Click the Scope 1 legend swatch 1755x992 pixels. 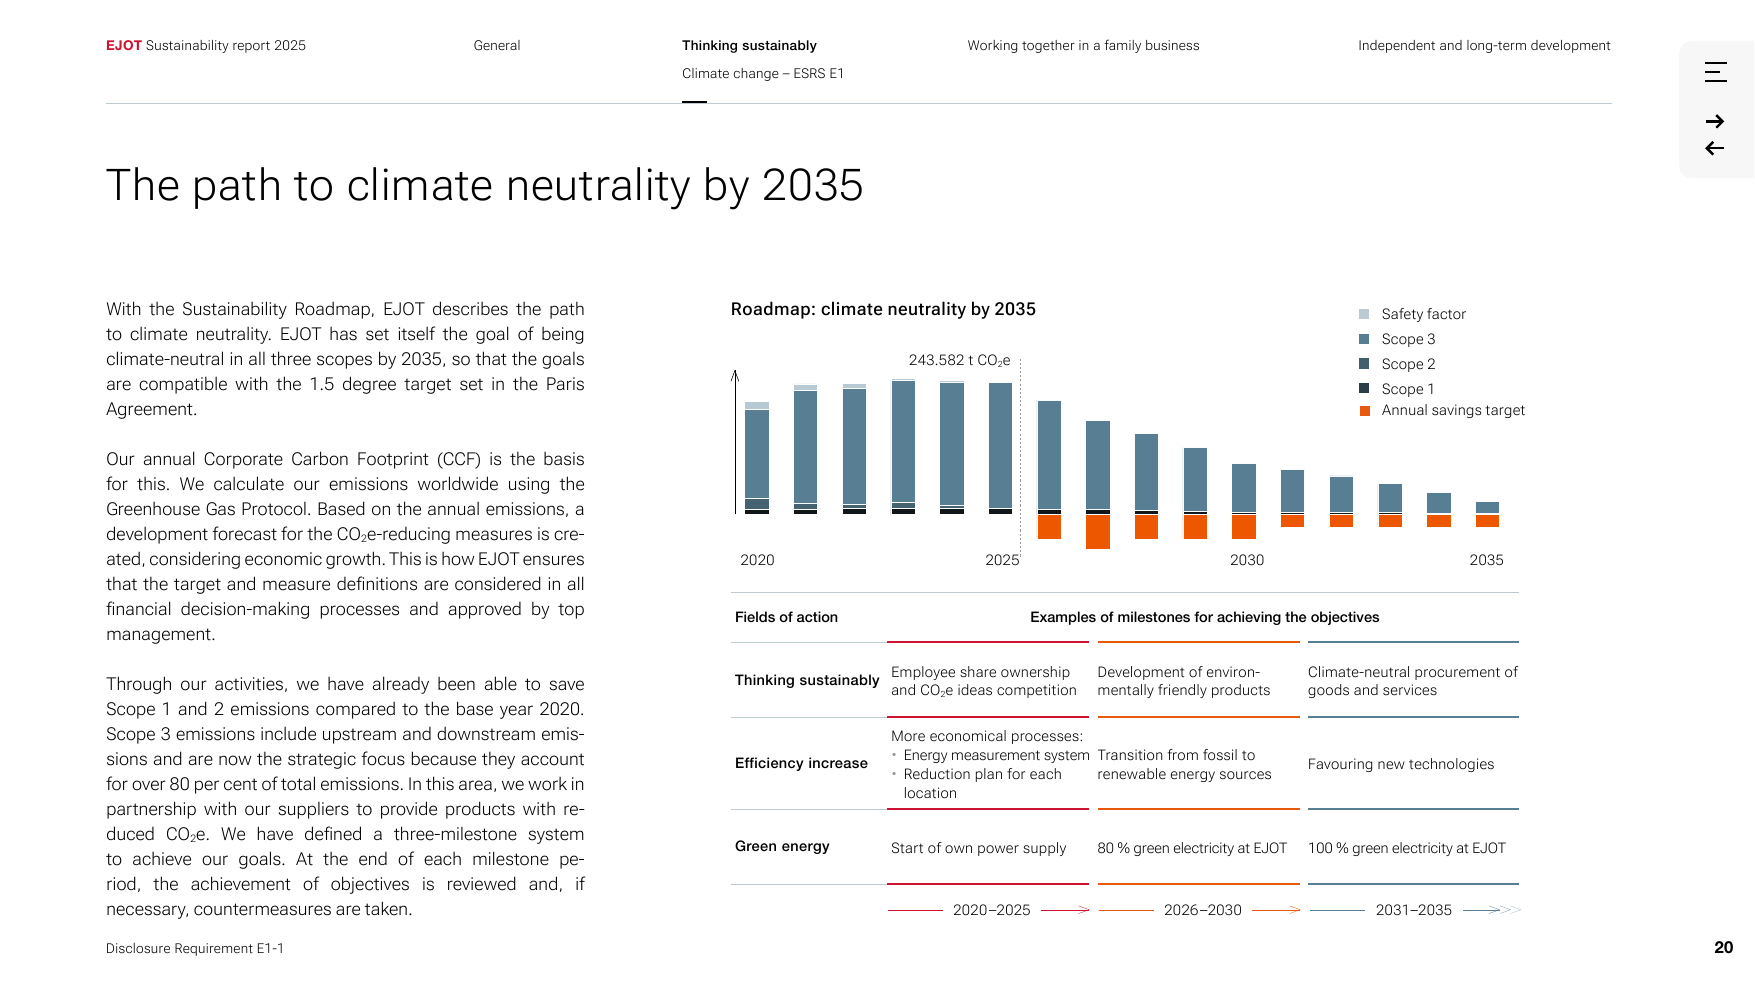(1364, 388)
